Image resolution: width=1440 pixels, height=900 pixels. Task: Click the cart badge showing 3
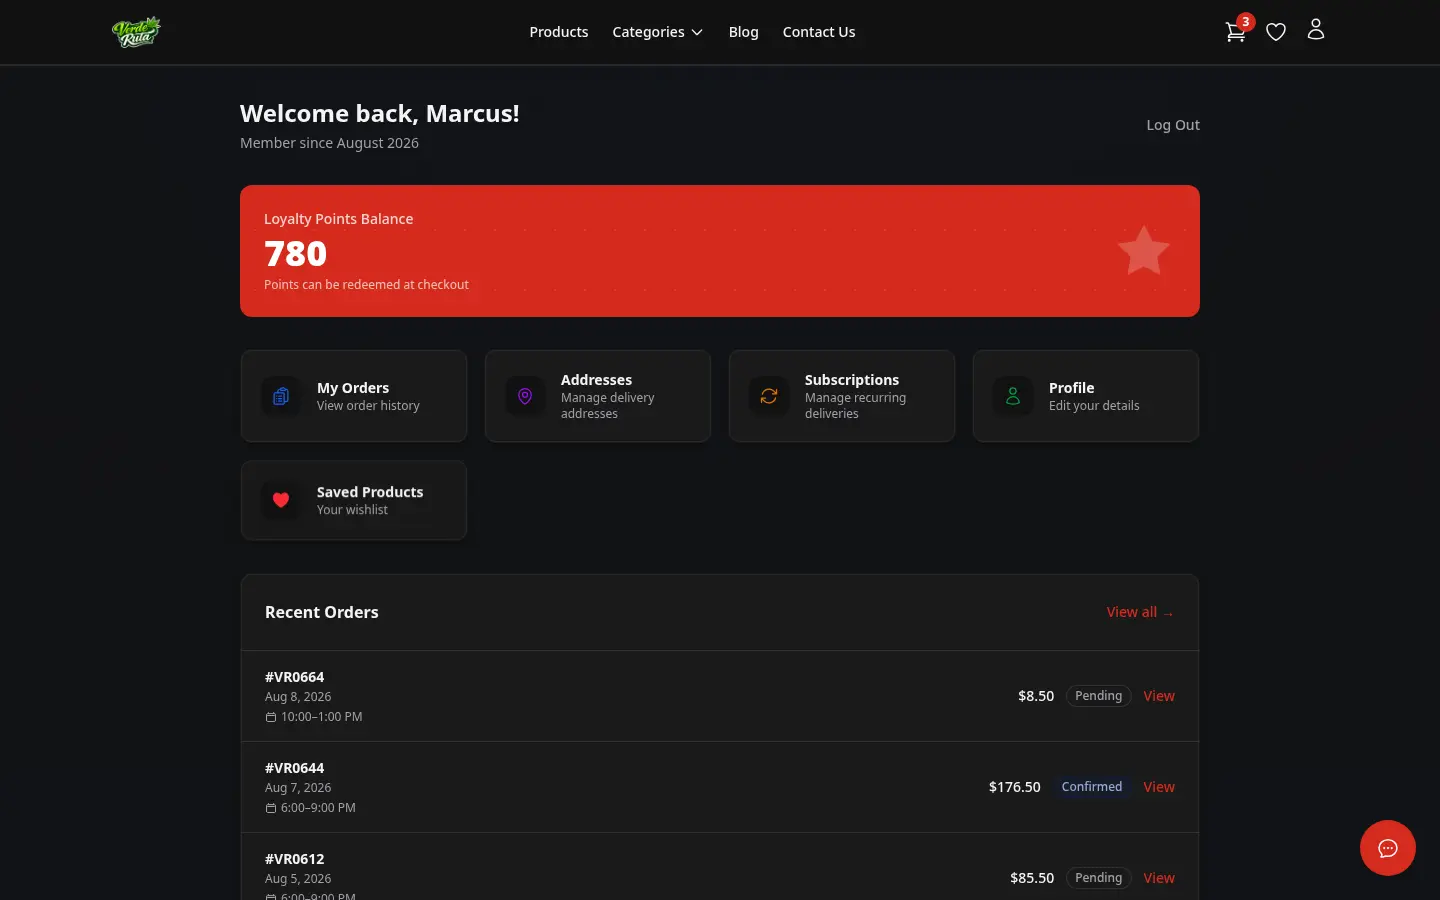pyautogui.click(x=1246, y=21)
